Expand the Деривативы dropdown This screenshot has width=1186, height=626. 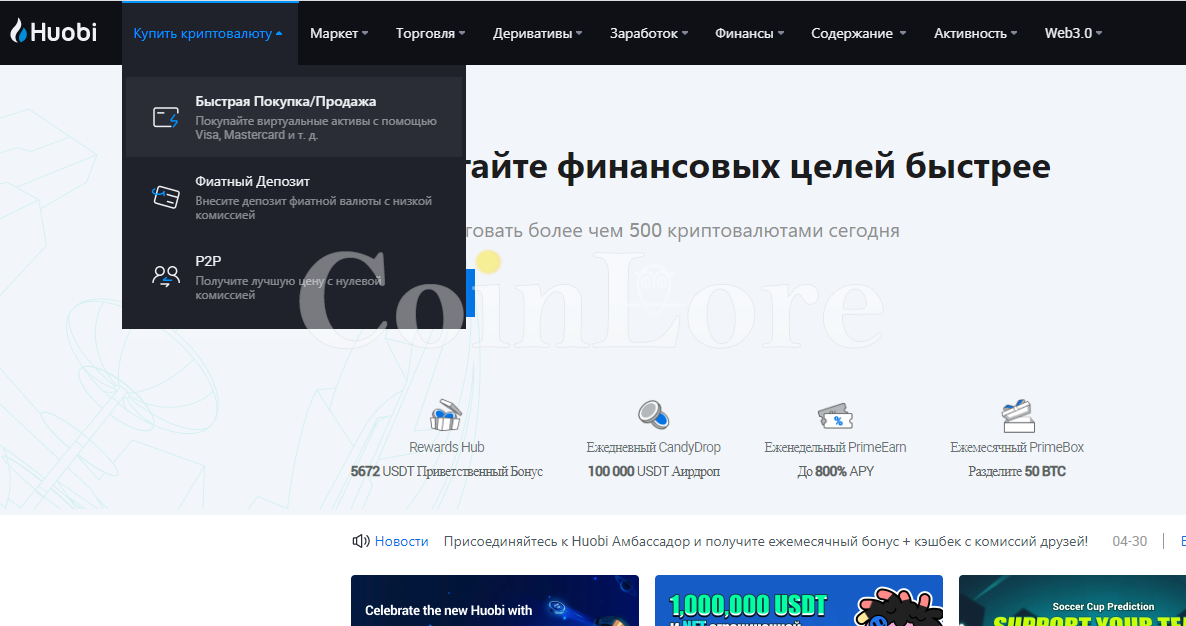tap(538, 33)
